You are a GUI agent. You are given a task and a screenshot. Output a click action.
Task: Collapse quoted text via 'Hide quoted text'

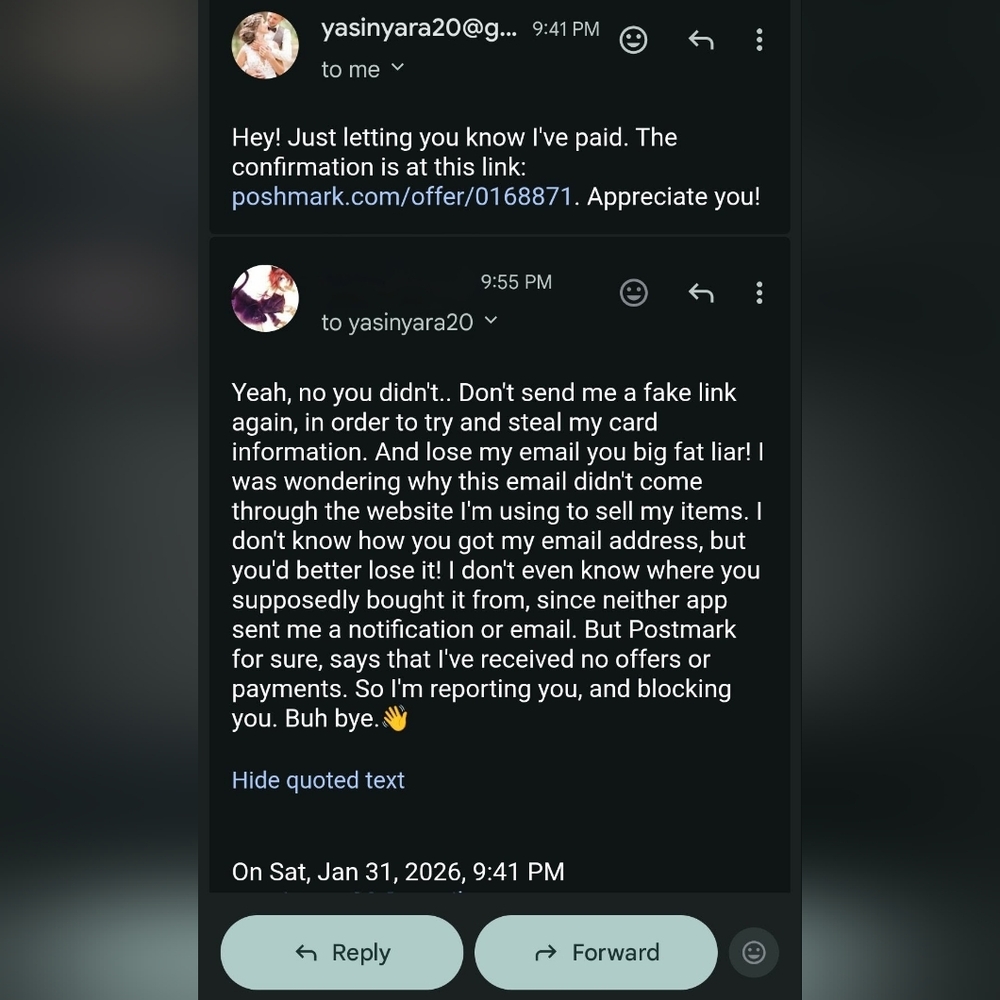click(x=318, y=780)
